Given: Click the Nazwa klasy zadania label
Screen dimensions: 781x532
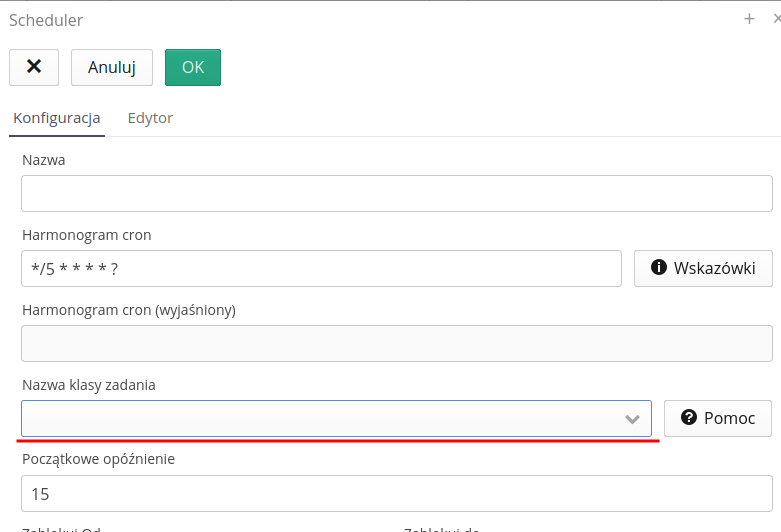Looking at the screenshot, I should (x=89, y=385).
